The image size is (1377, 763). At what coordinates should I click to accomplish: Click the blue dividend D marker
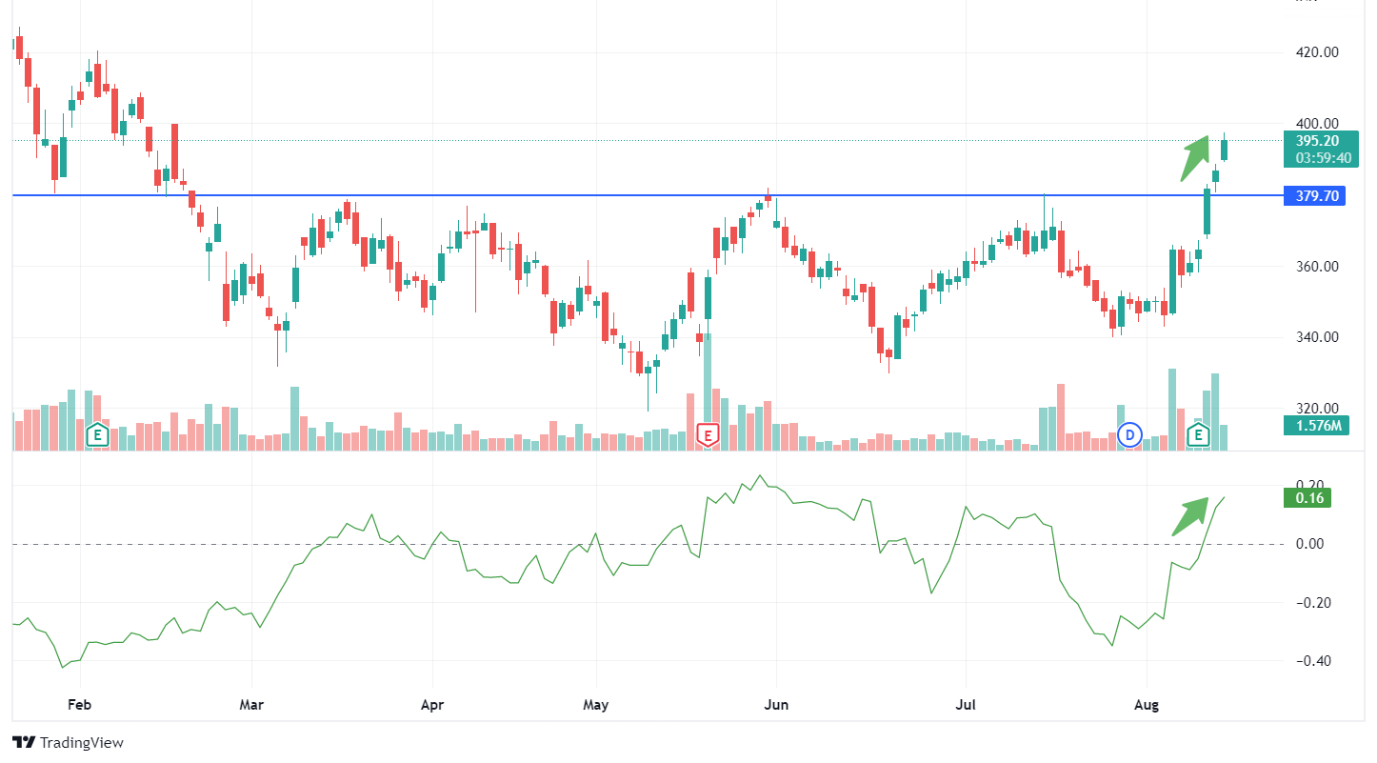(1130, 434)
